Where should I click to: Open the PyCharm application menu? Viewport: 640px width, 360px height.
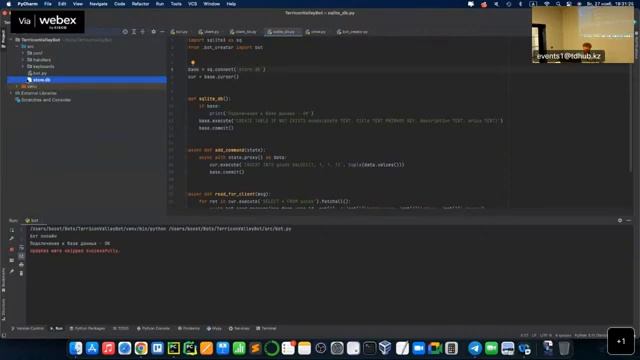click(27, 4)
